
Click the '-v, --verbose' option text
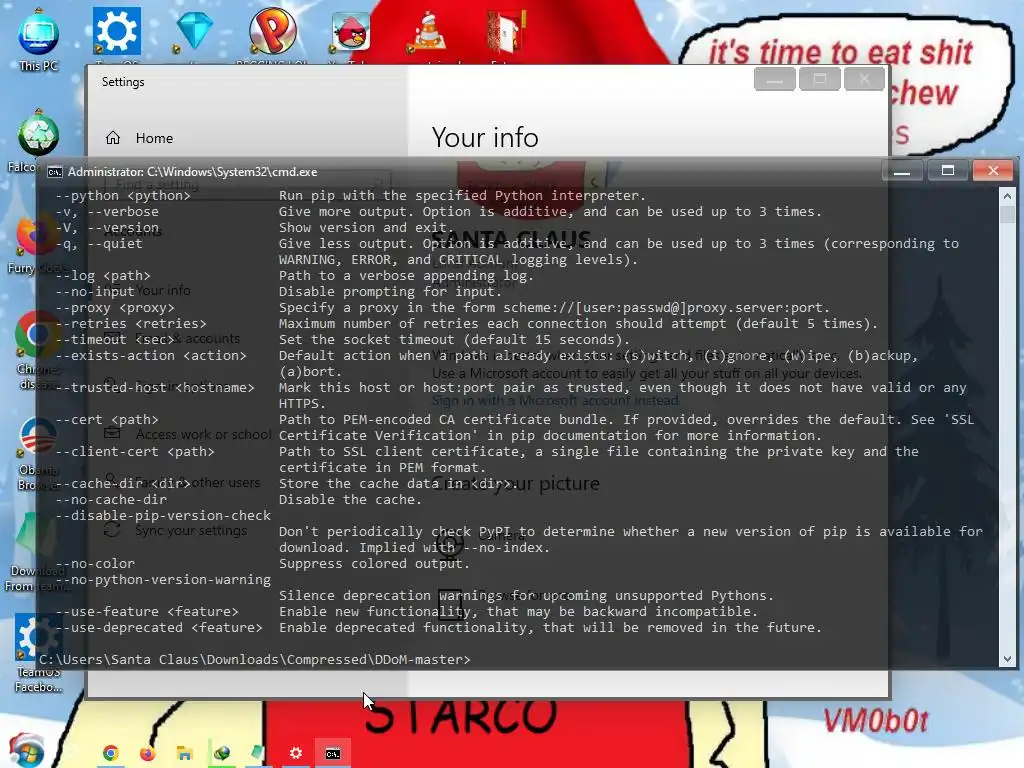pos(107,212)
